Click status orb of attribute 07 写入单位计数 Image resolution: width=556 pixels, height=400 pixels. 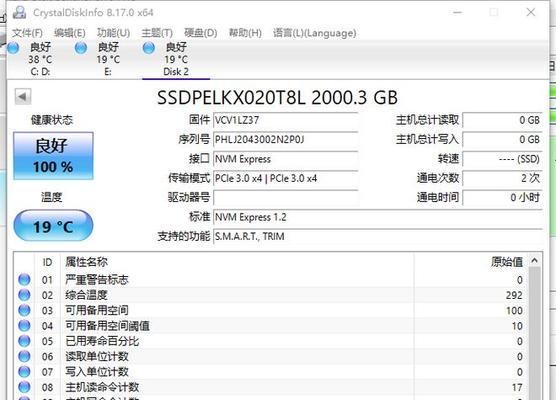click(x=24, y=372)
